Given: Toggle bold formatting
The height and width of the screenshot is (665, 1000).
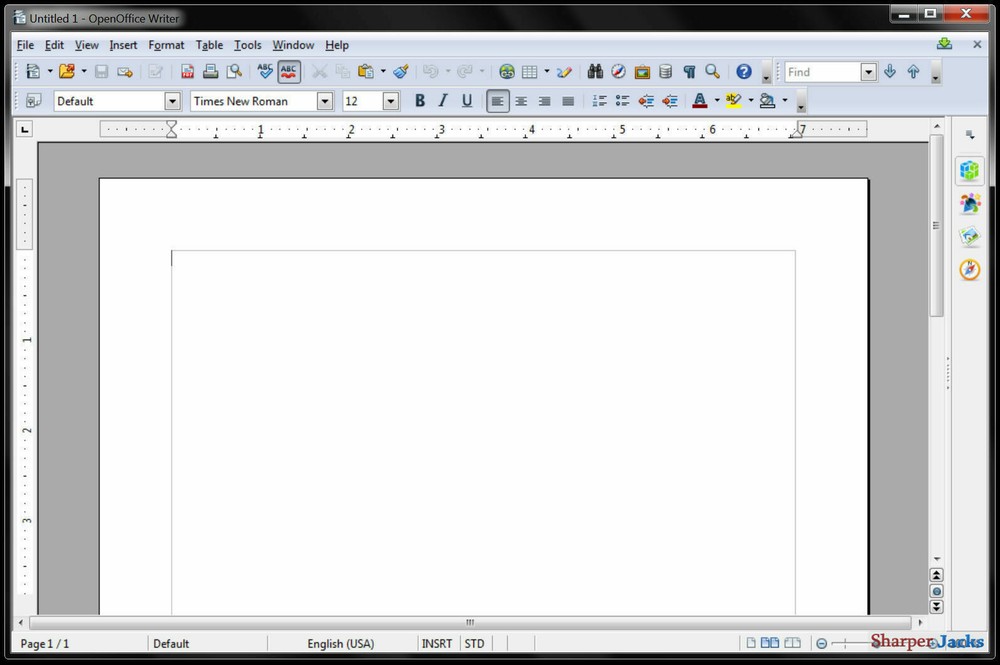Looking at the screenshot, I should point(419,101).
